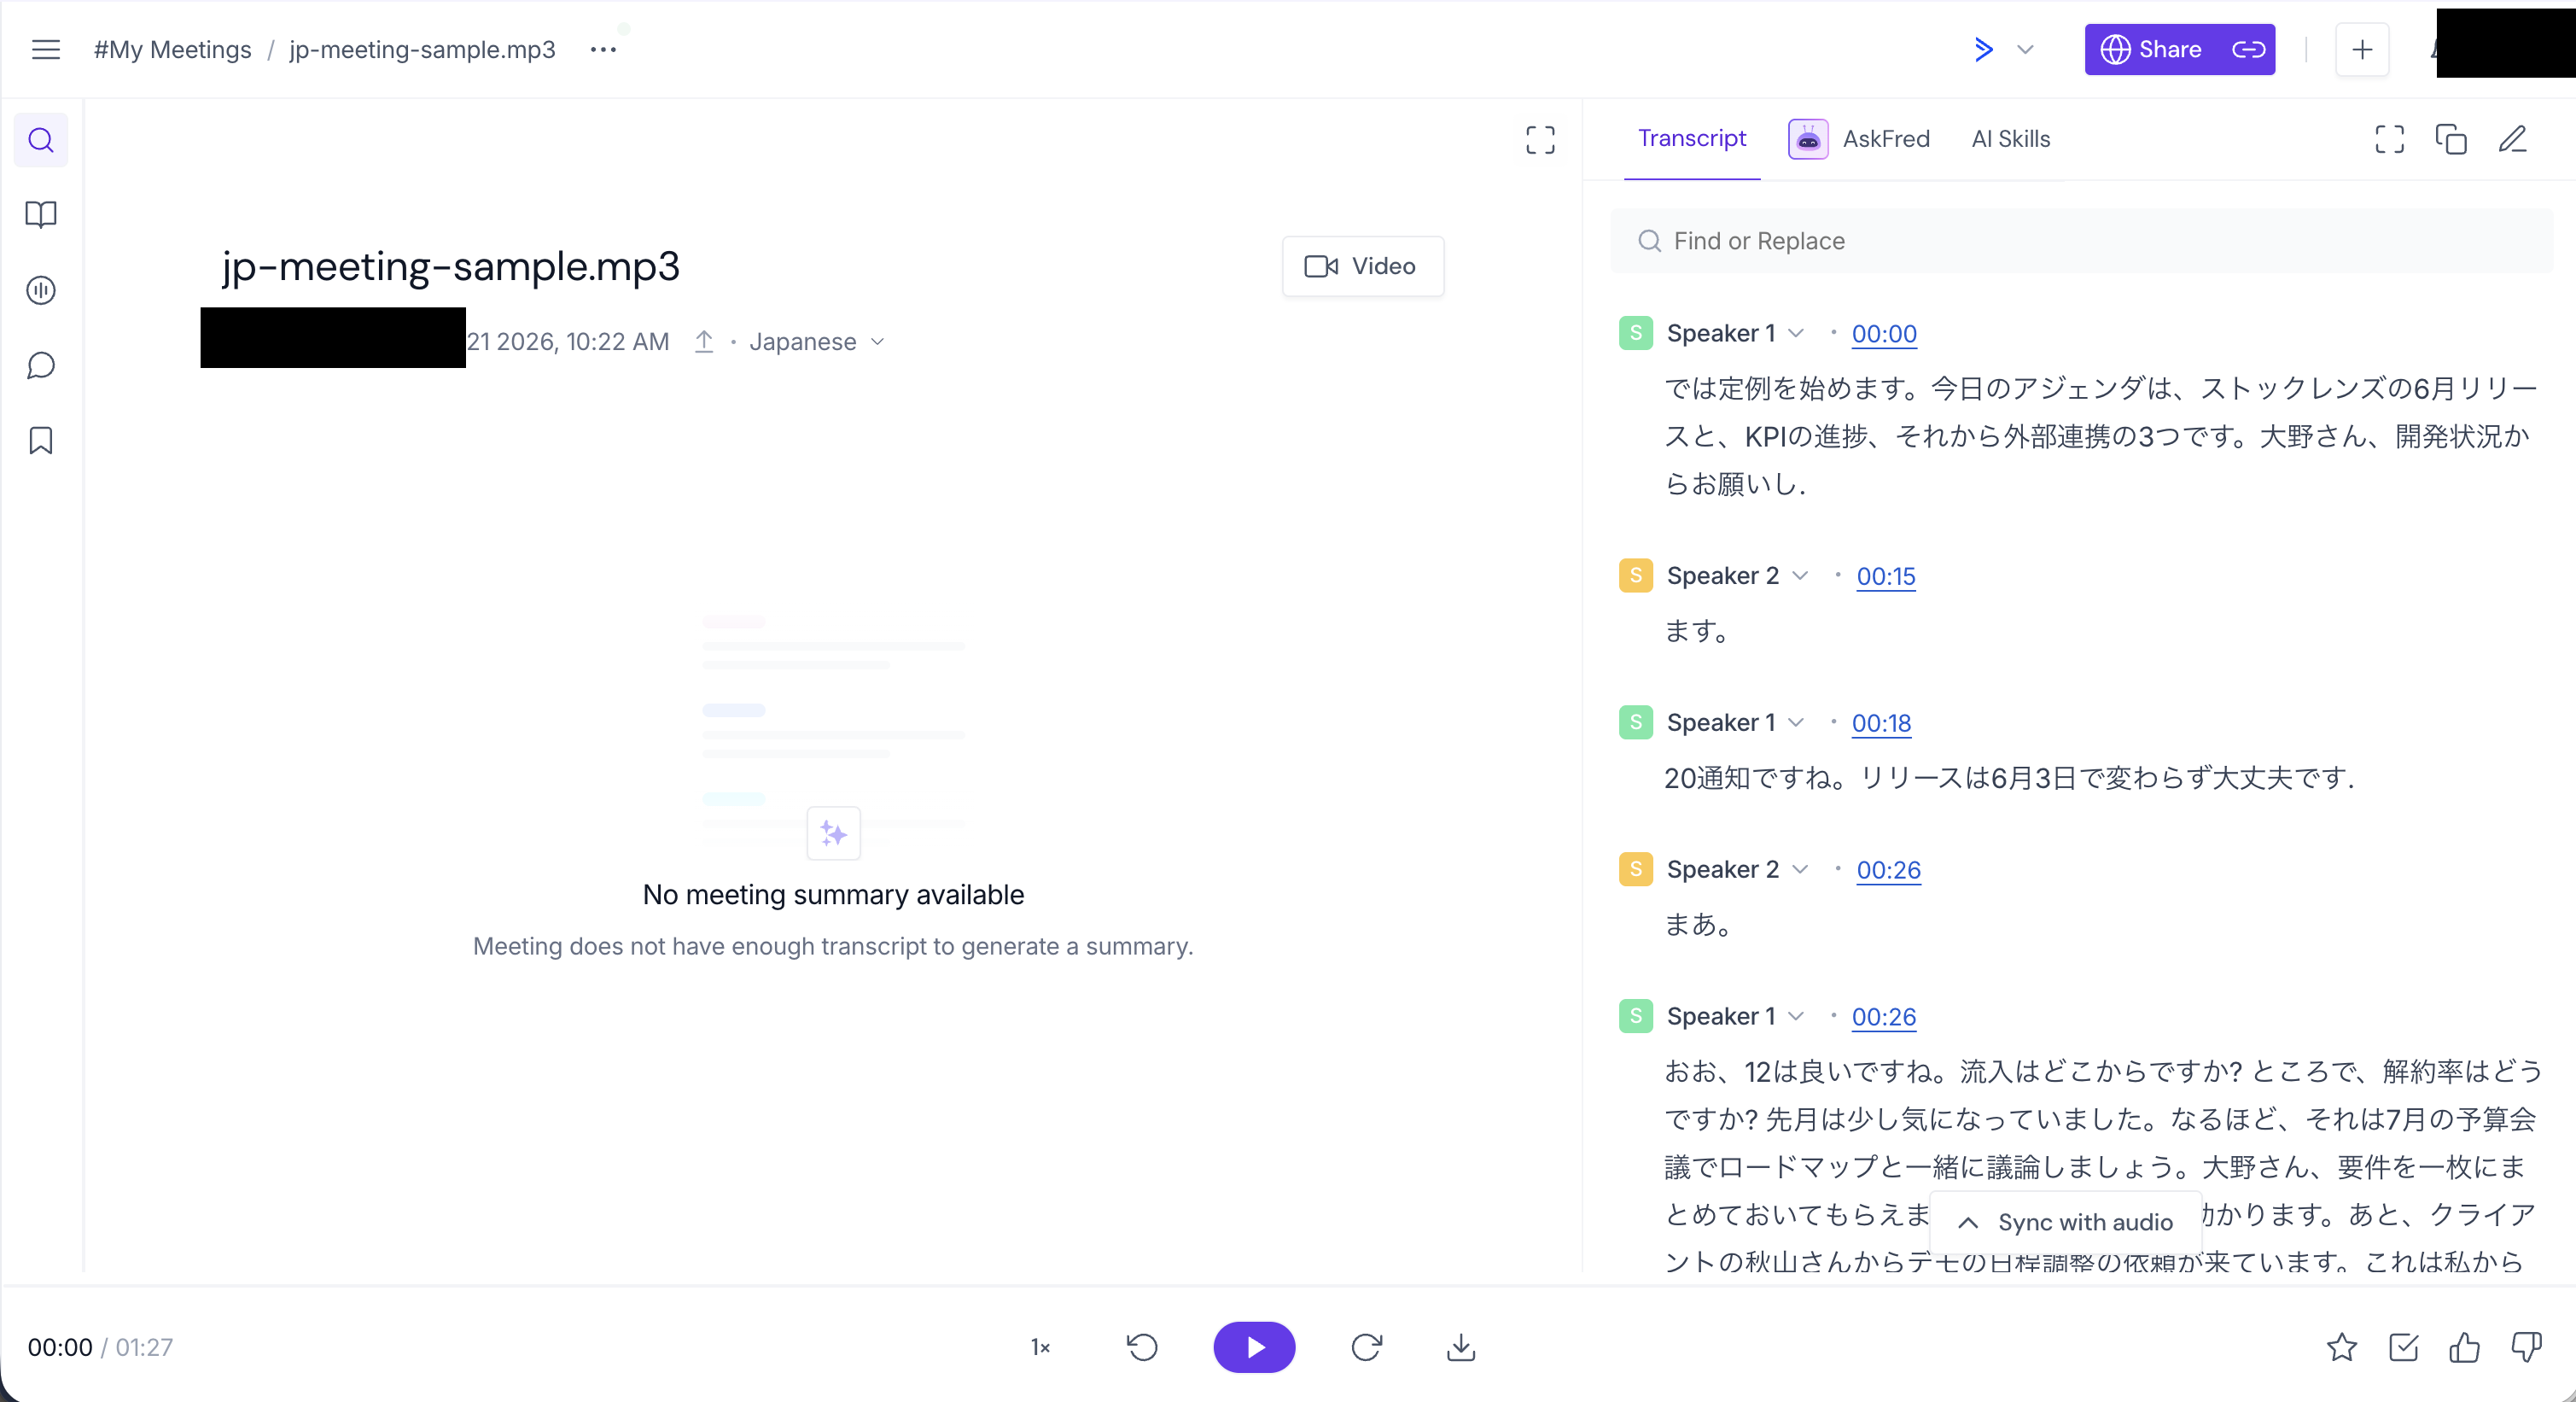Expand the transcript panel to fullscreen
Image resolution: width=2576 pixels, height=1402 pixels.
point(2389,139)
